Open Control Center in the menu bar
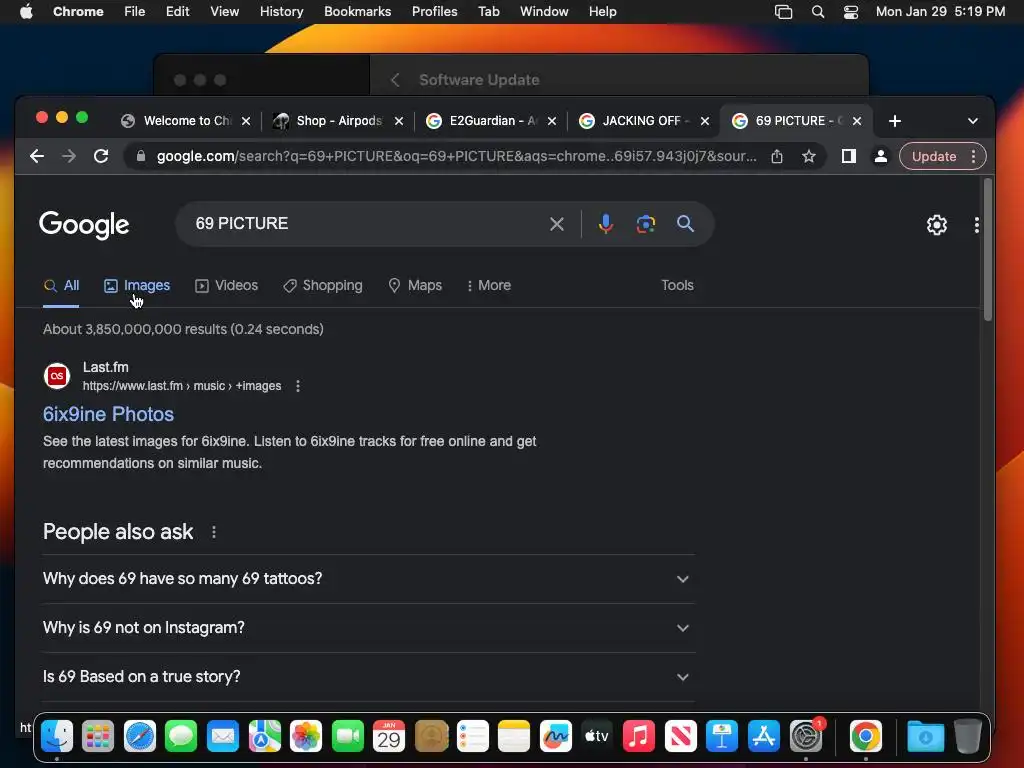Image resolution: width=1024 pixels, height=768 pixels. [x=850, y=12]
